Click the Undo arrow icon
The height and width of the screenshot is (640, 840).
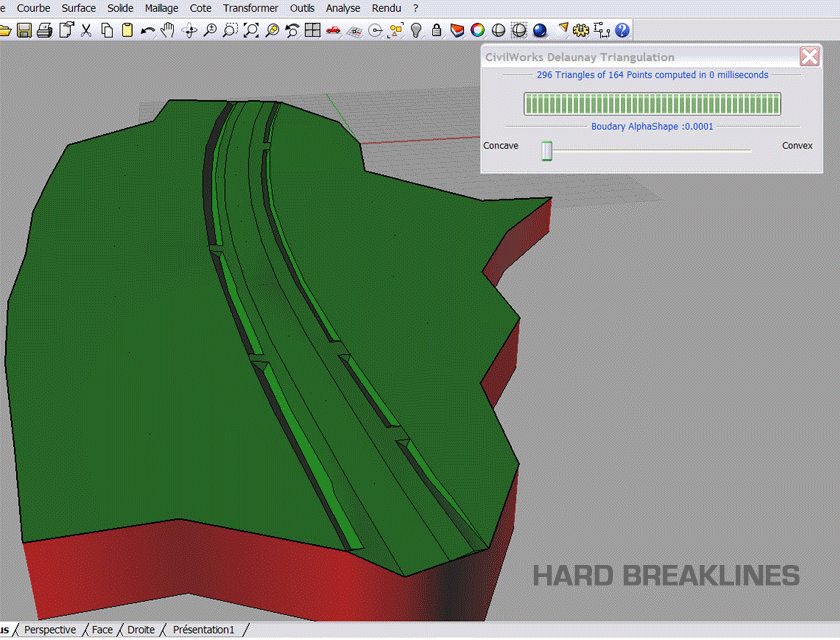click(x=148, y=30)
